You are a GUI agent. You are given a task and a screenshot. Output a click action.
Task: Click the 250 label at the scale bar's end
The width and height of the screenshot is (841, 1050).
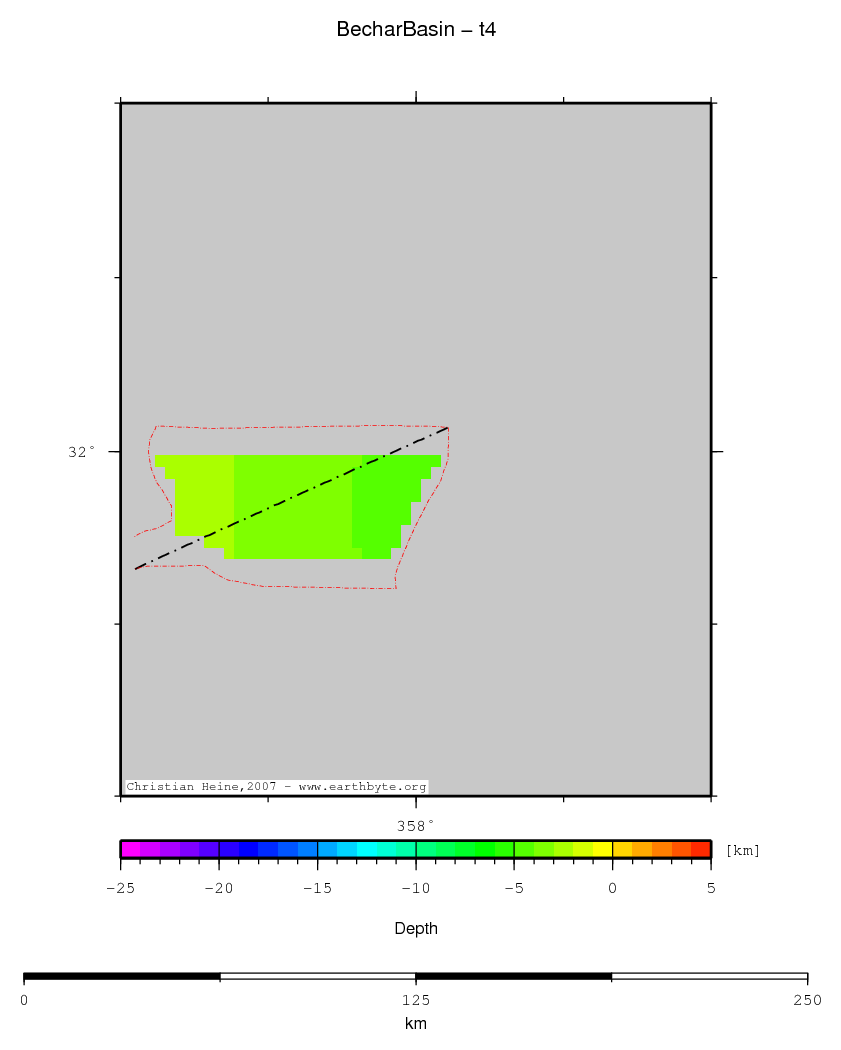(x=806, y=1000)
